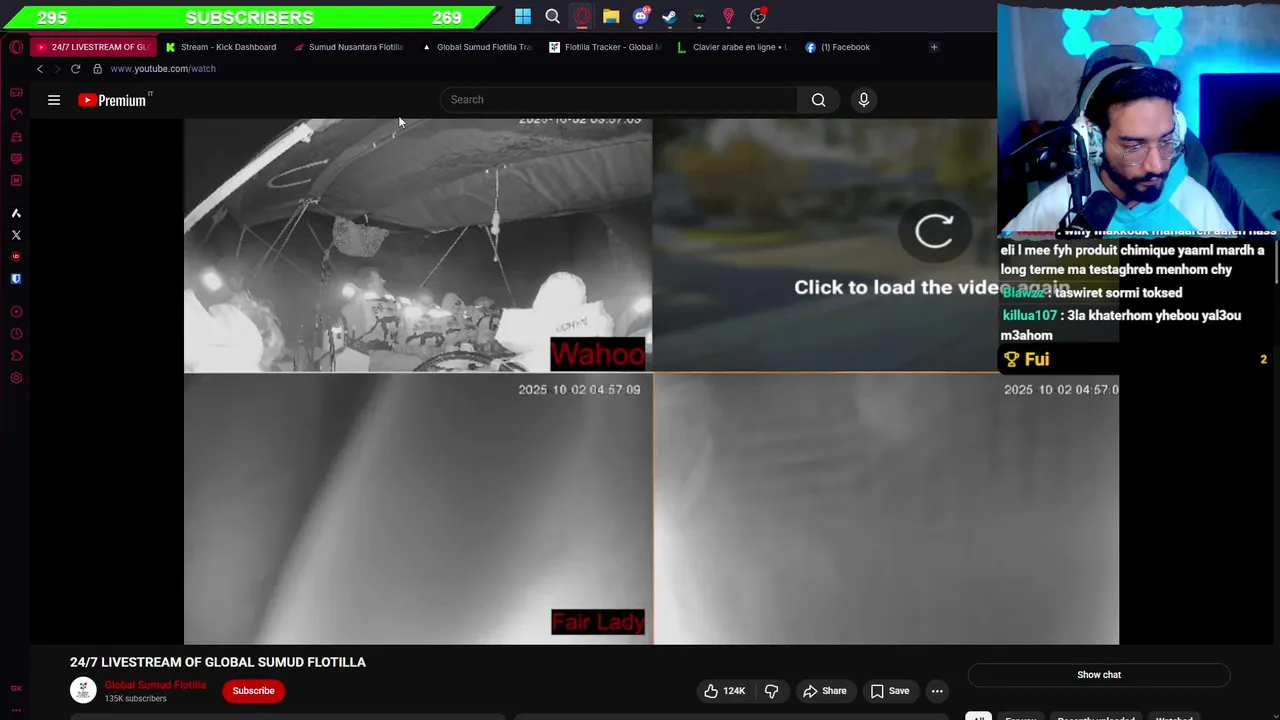
Task: Start voice search with the microphone
Action: (864, 100)
